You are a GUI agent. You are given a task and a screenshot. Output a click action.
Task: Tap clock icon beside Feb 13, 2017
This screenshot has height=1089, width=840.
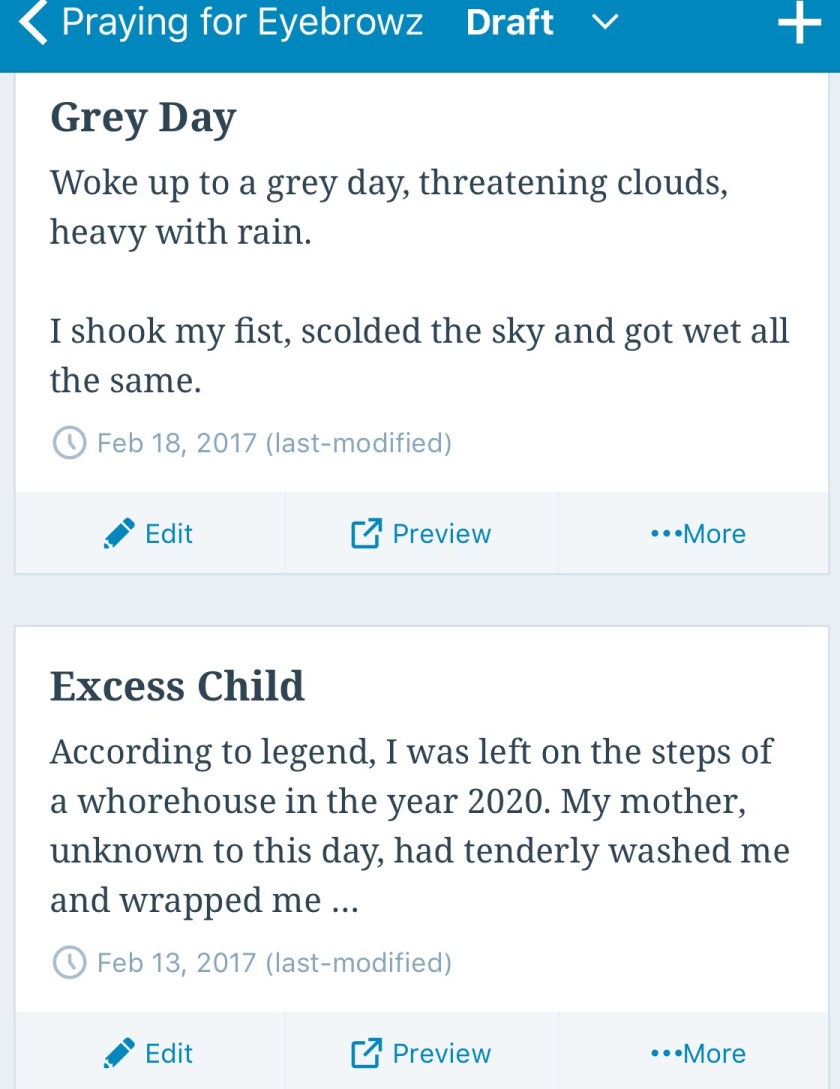[x=68, y=963]
